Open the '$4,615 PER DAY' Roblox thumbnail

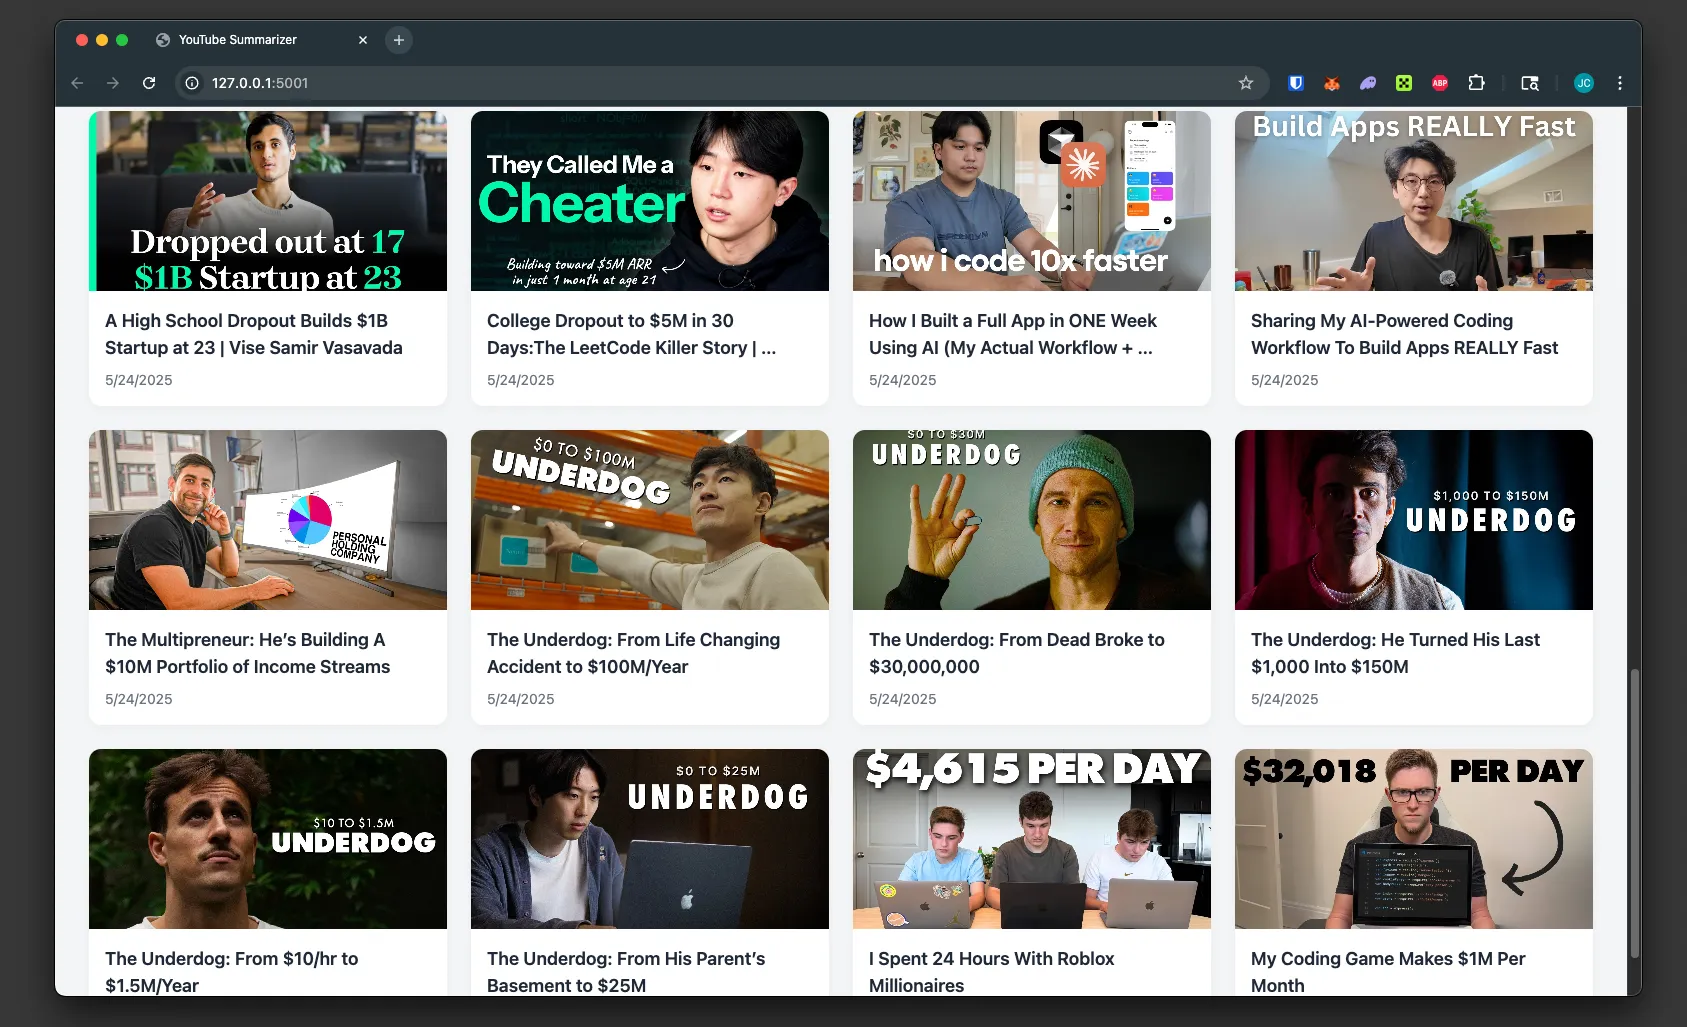pyautogui.click(x=1031, y=838)
